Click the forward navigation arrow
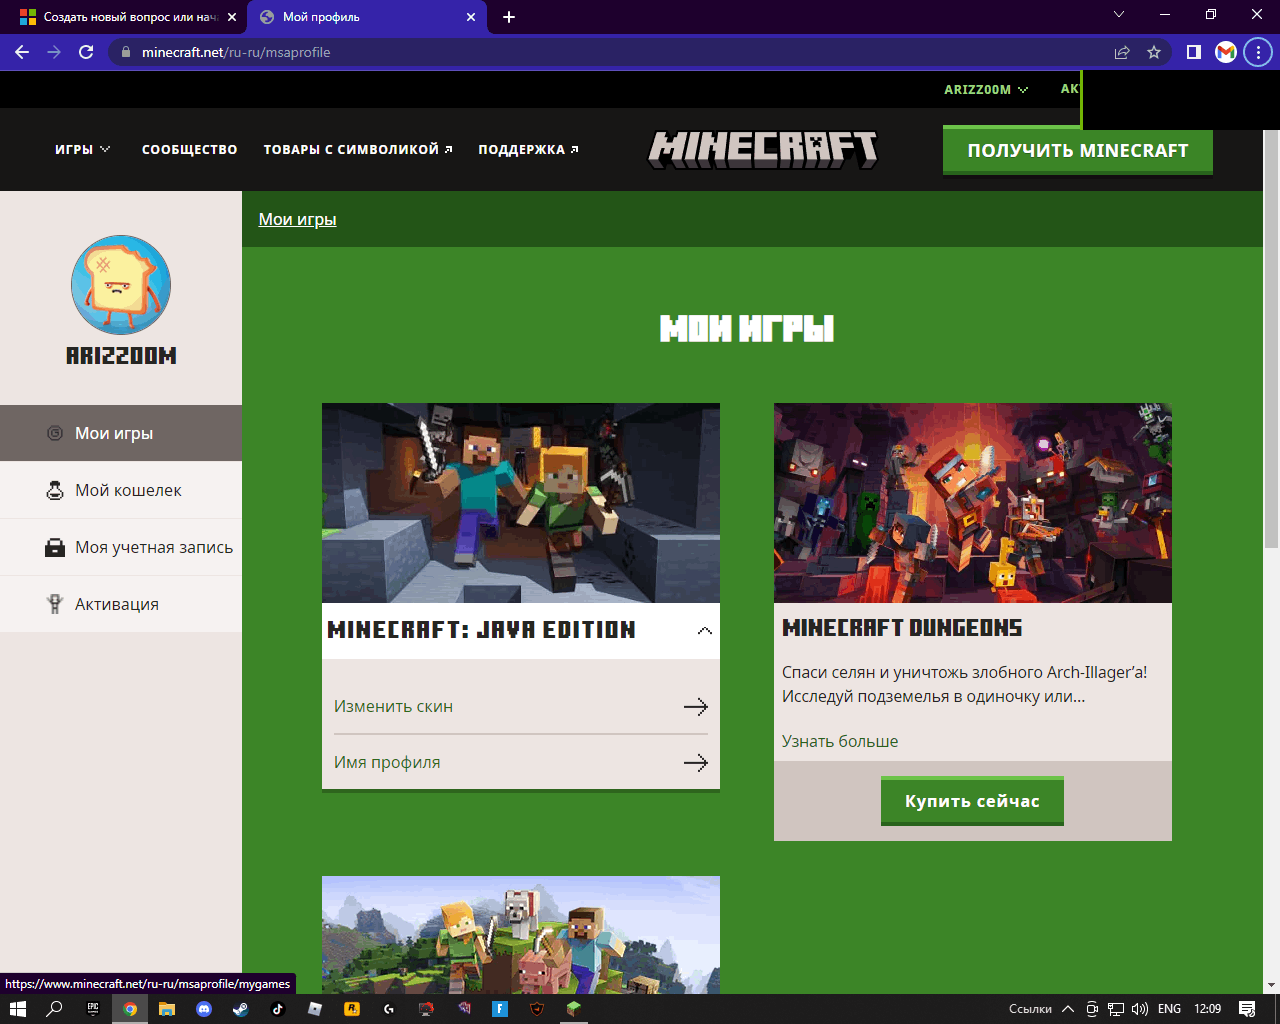The image size is (1280, 1024). 54,52
